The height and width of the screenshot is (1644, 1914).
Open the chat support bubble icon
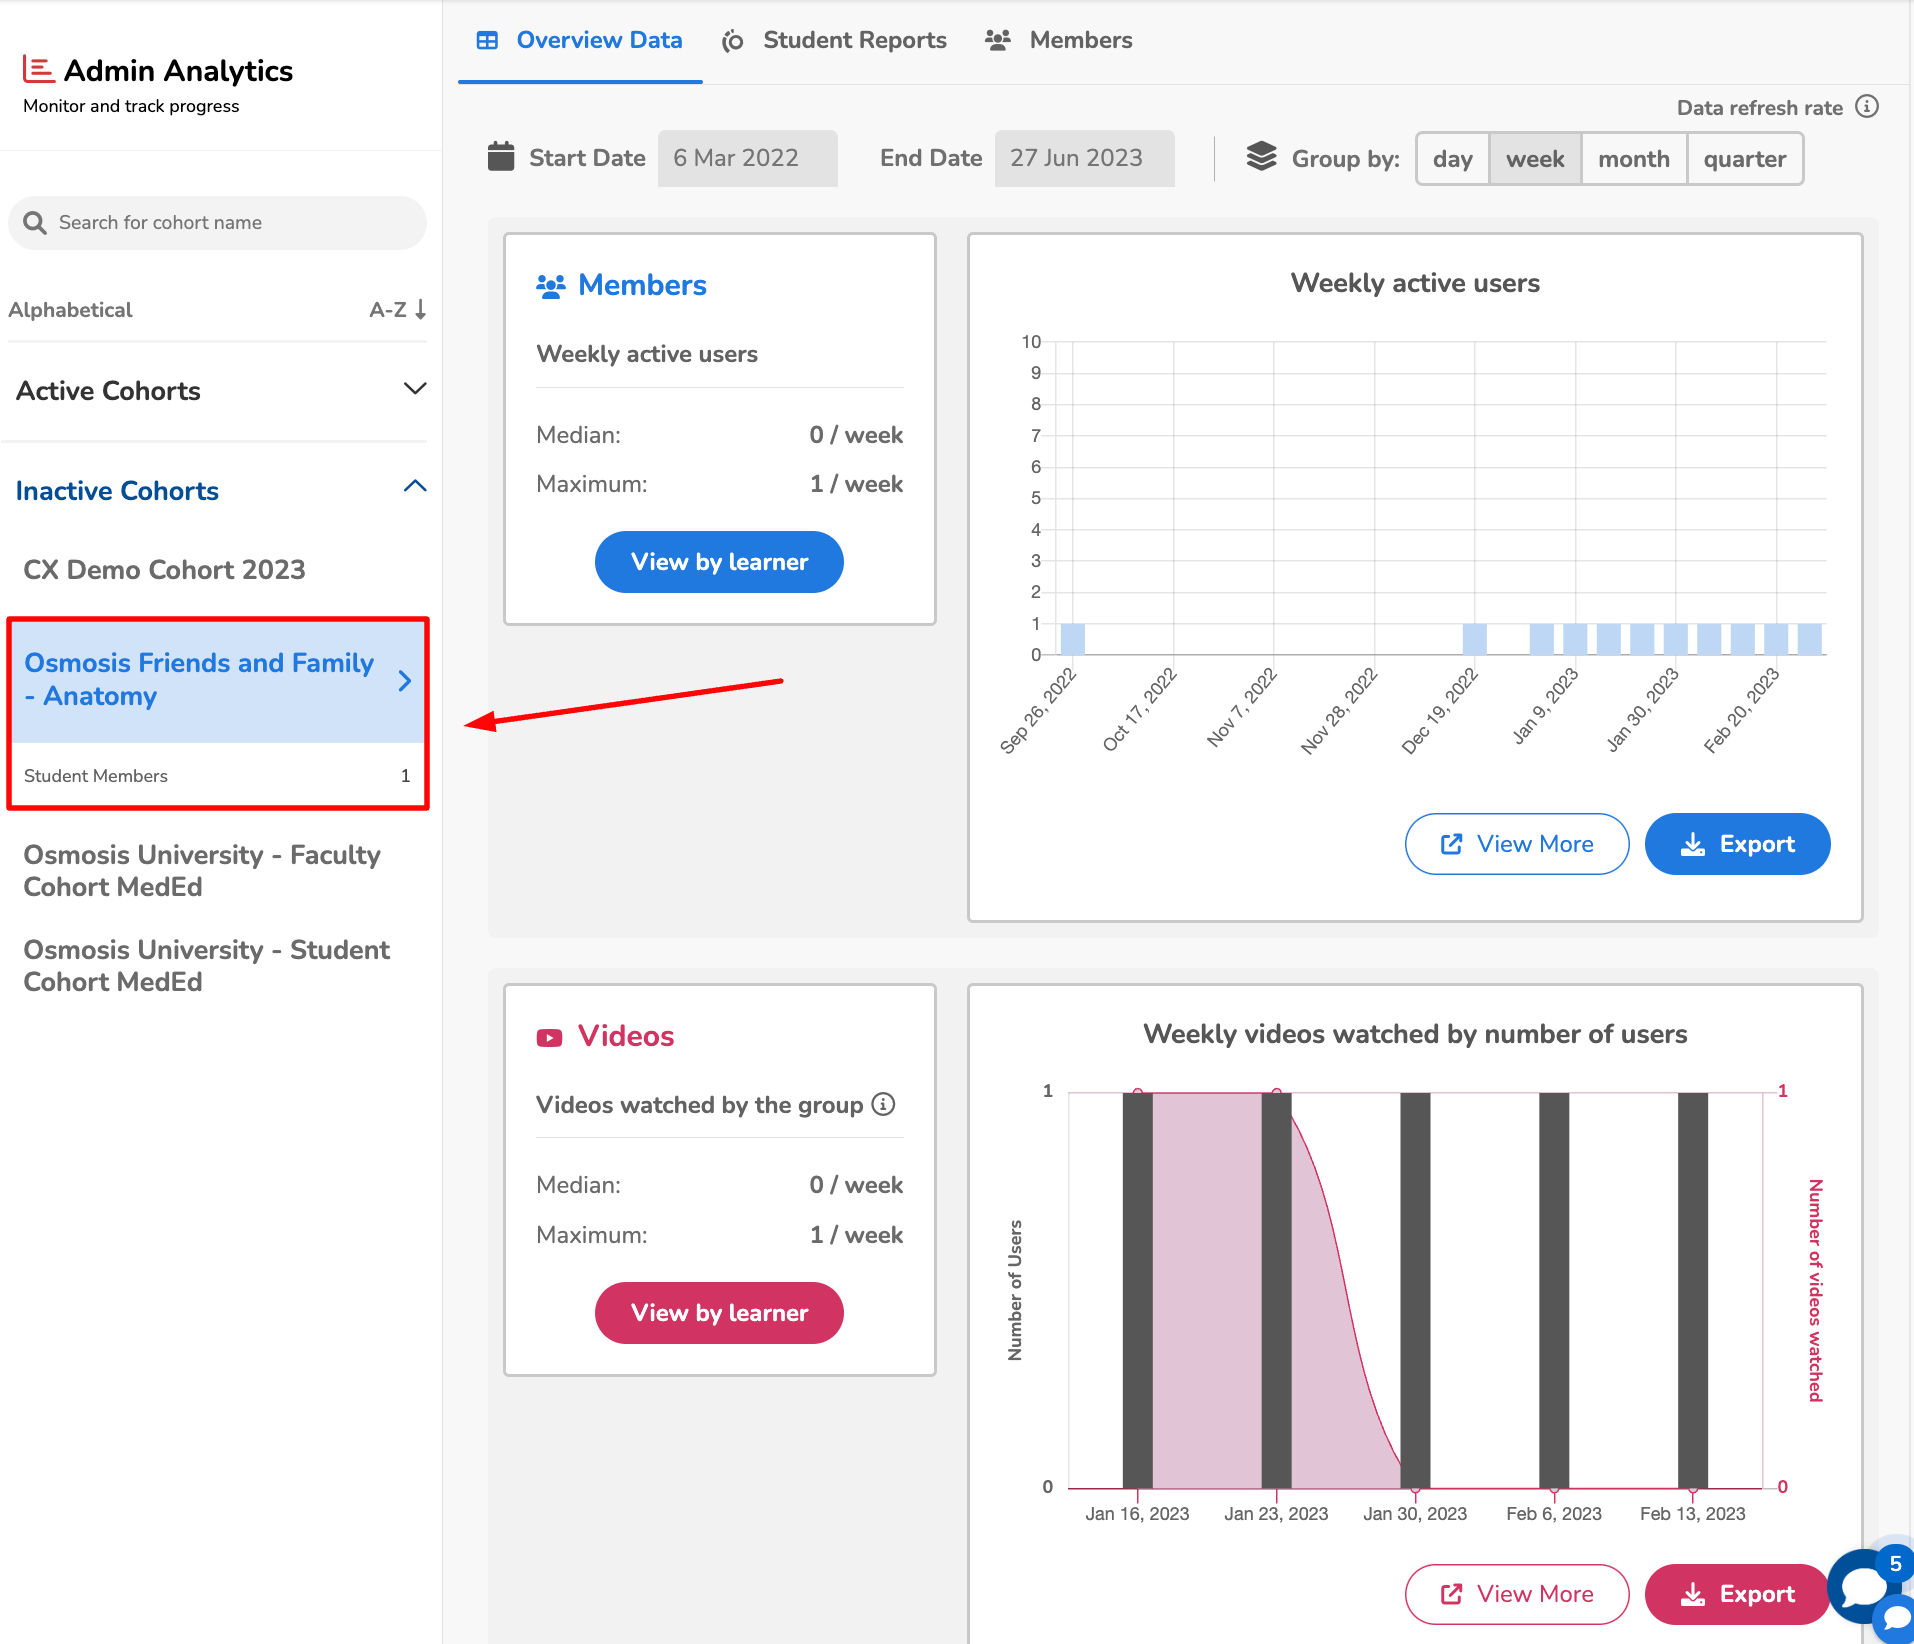(1863, 1586)
